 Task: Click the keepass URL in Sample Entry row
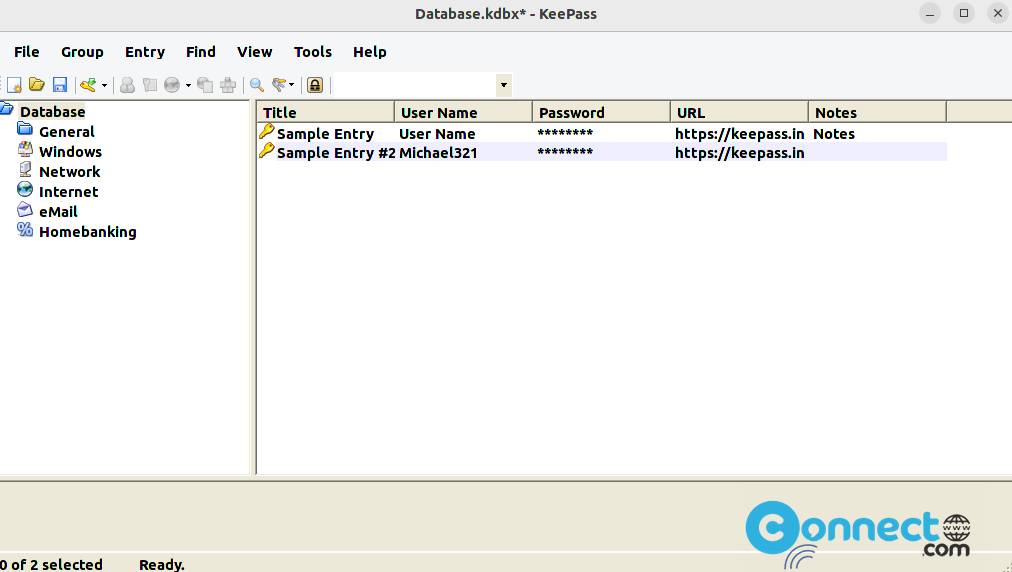click(740, 134)
